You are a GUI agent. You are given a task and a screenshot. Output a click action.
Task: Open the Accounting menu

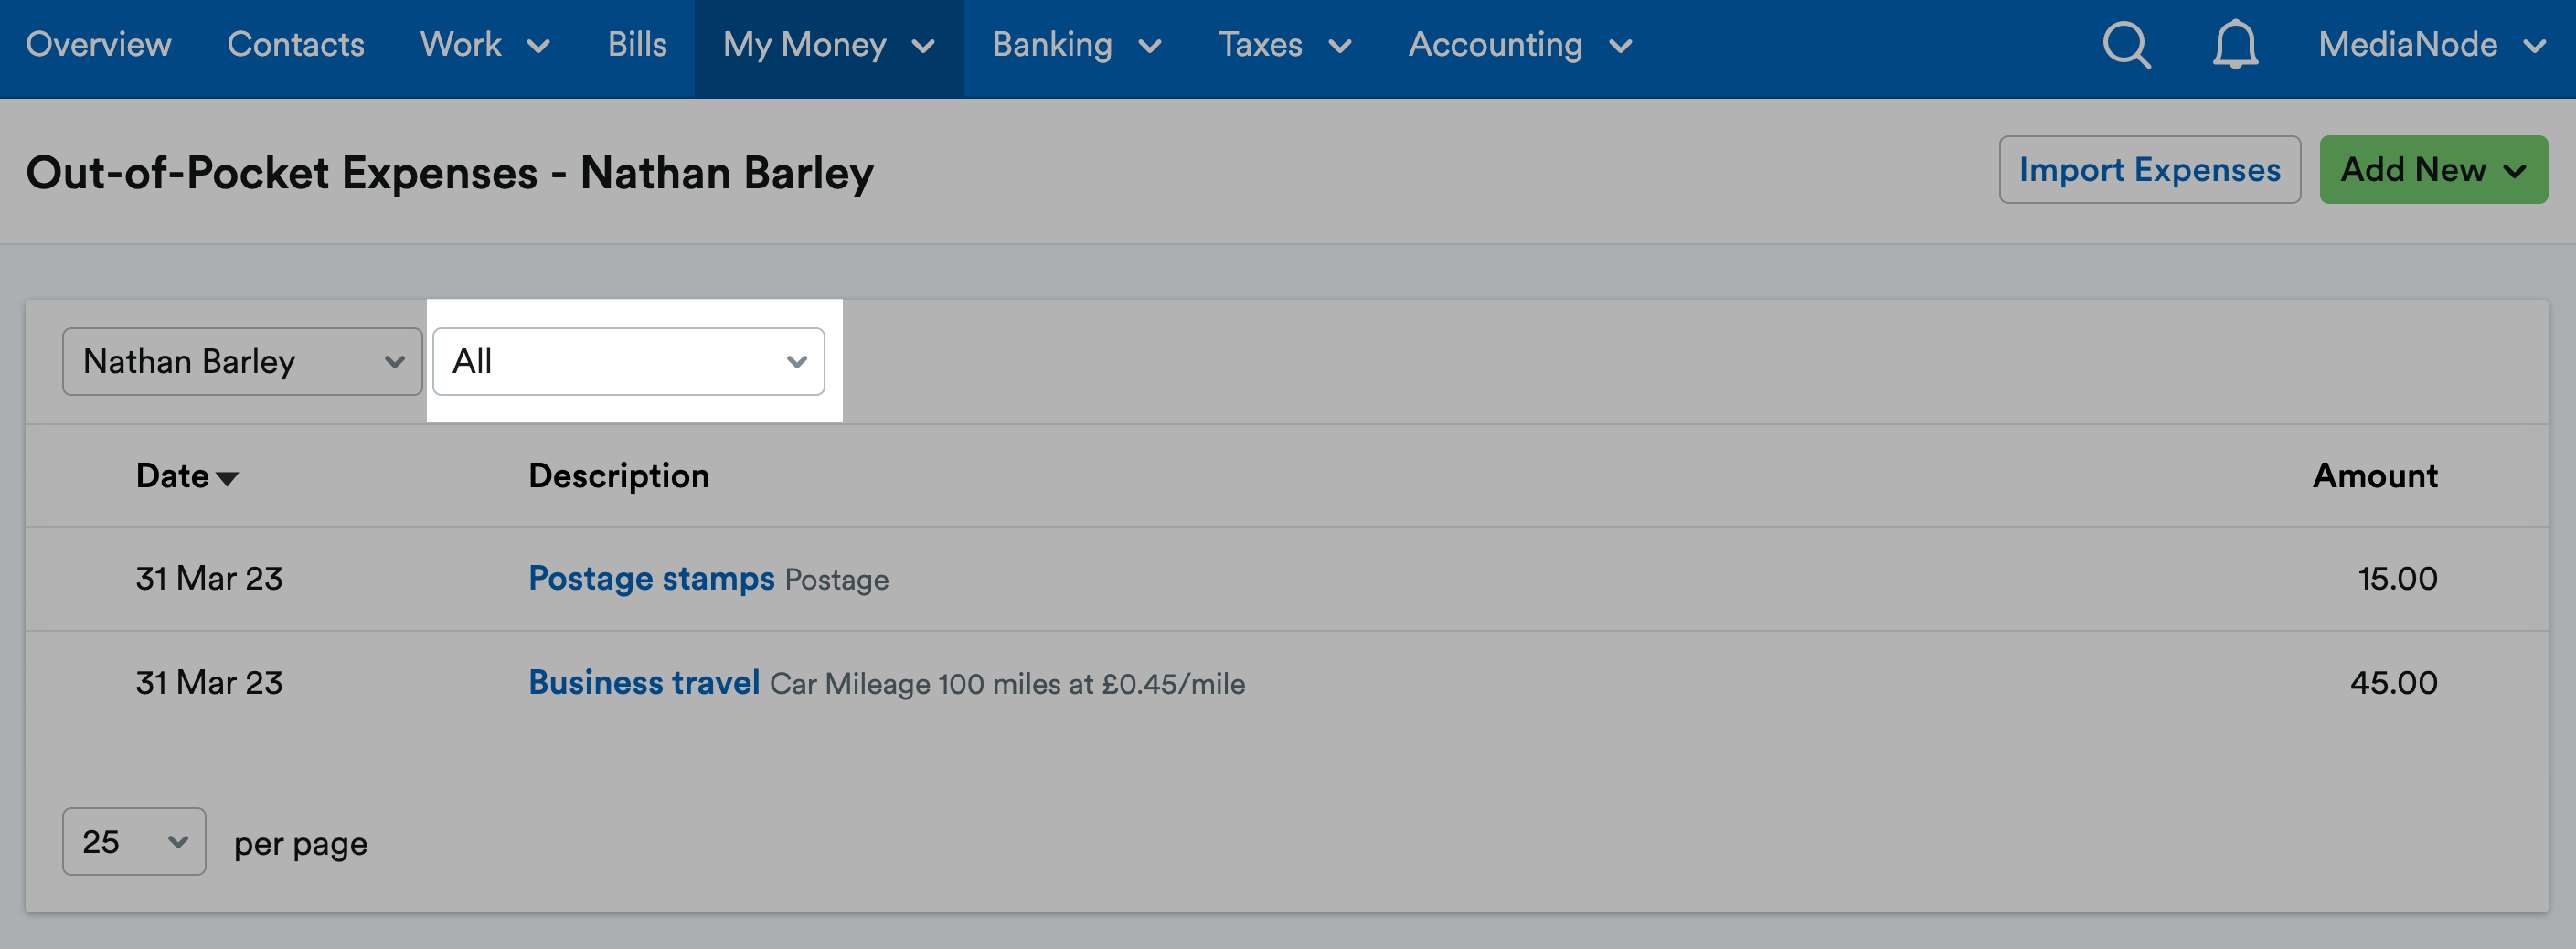pos(1520,45)
